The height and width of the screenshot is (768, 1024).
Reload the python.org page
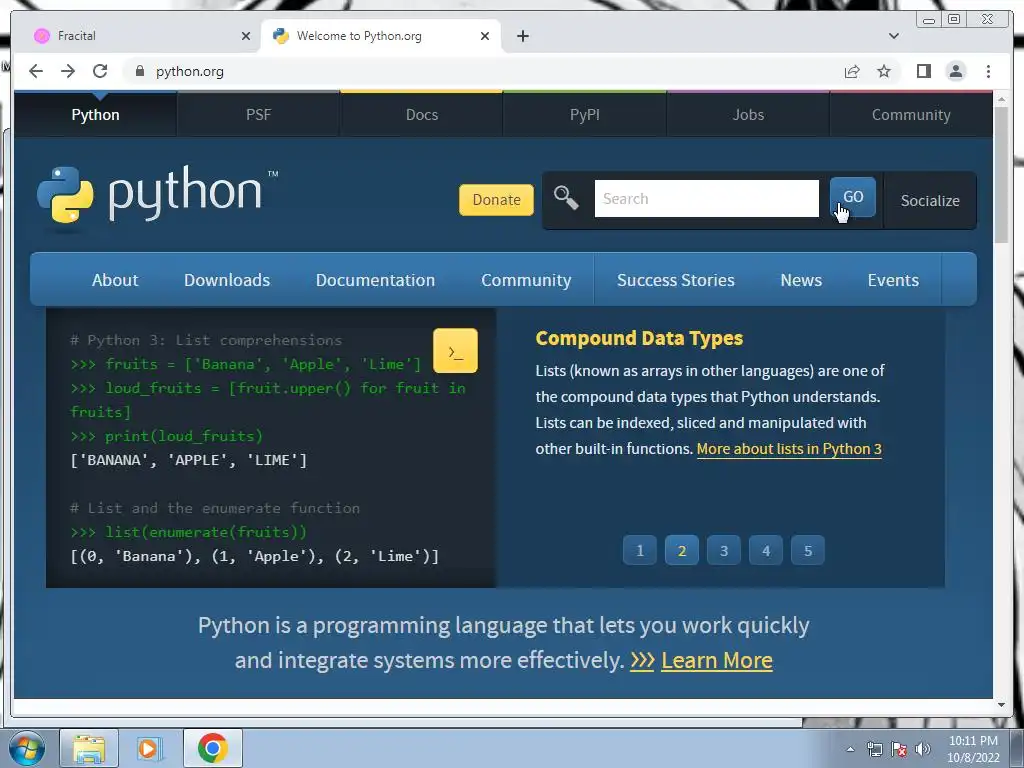tap(100, 71)
